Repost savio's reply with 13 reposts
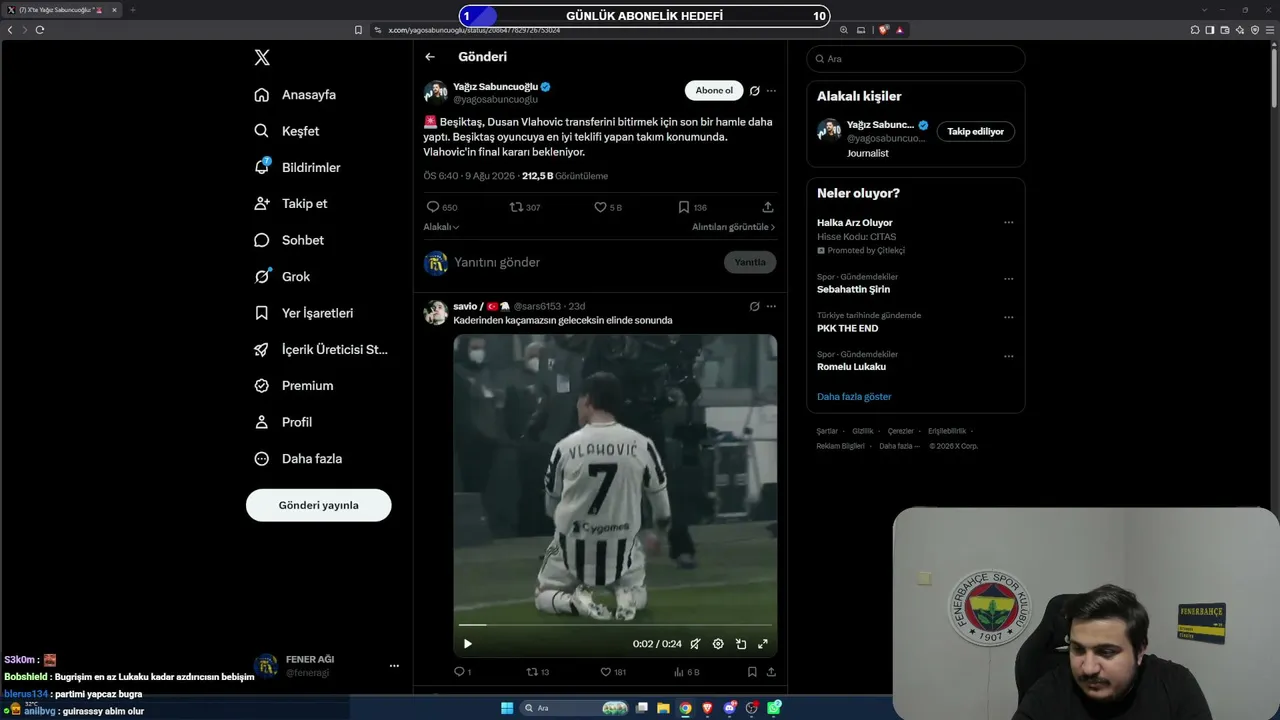 pyautogui.click(x=532, y=672)
